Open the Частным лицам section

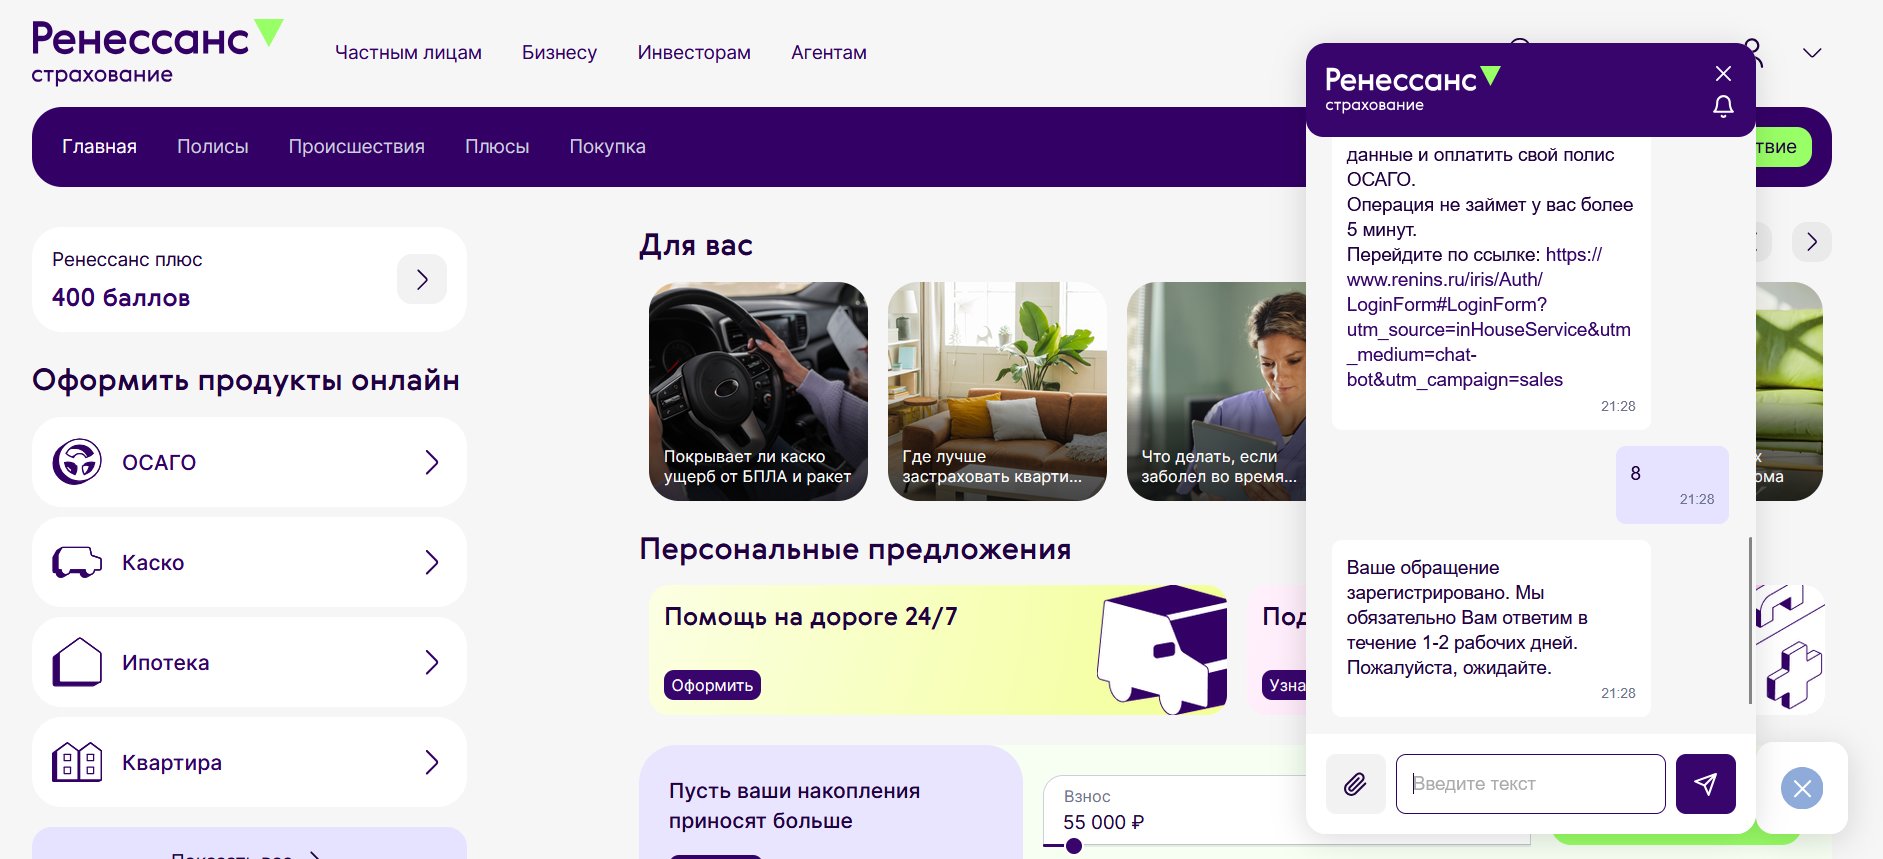click(x=408, y=52)
